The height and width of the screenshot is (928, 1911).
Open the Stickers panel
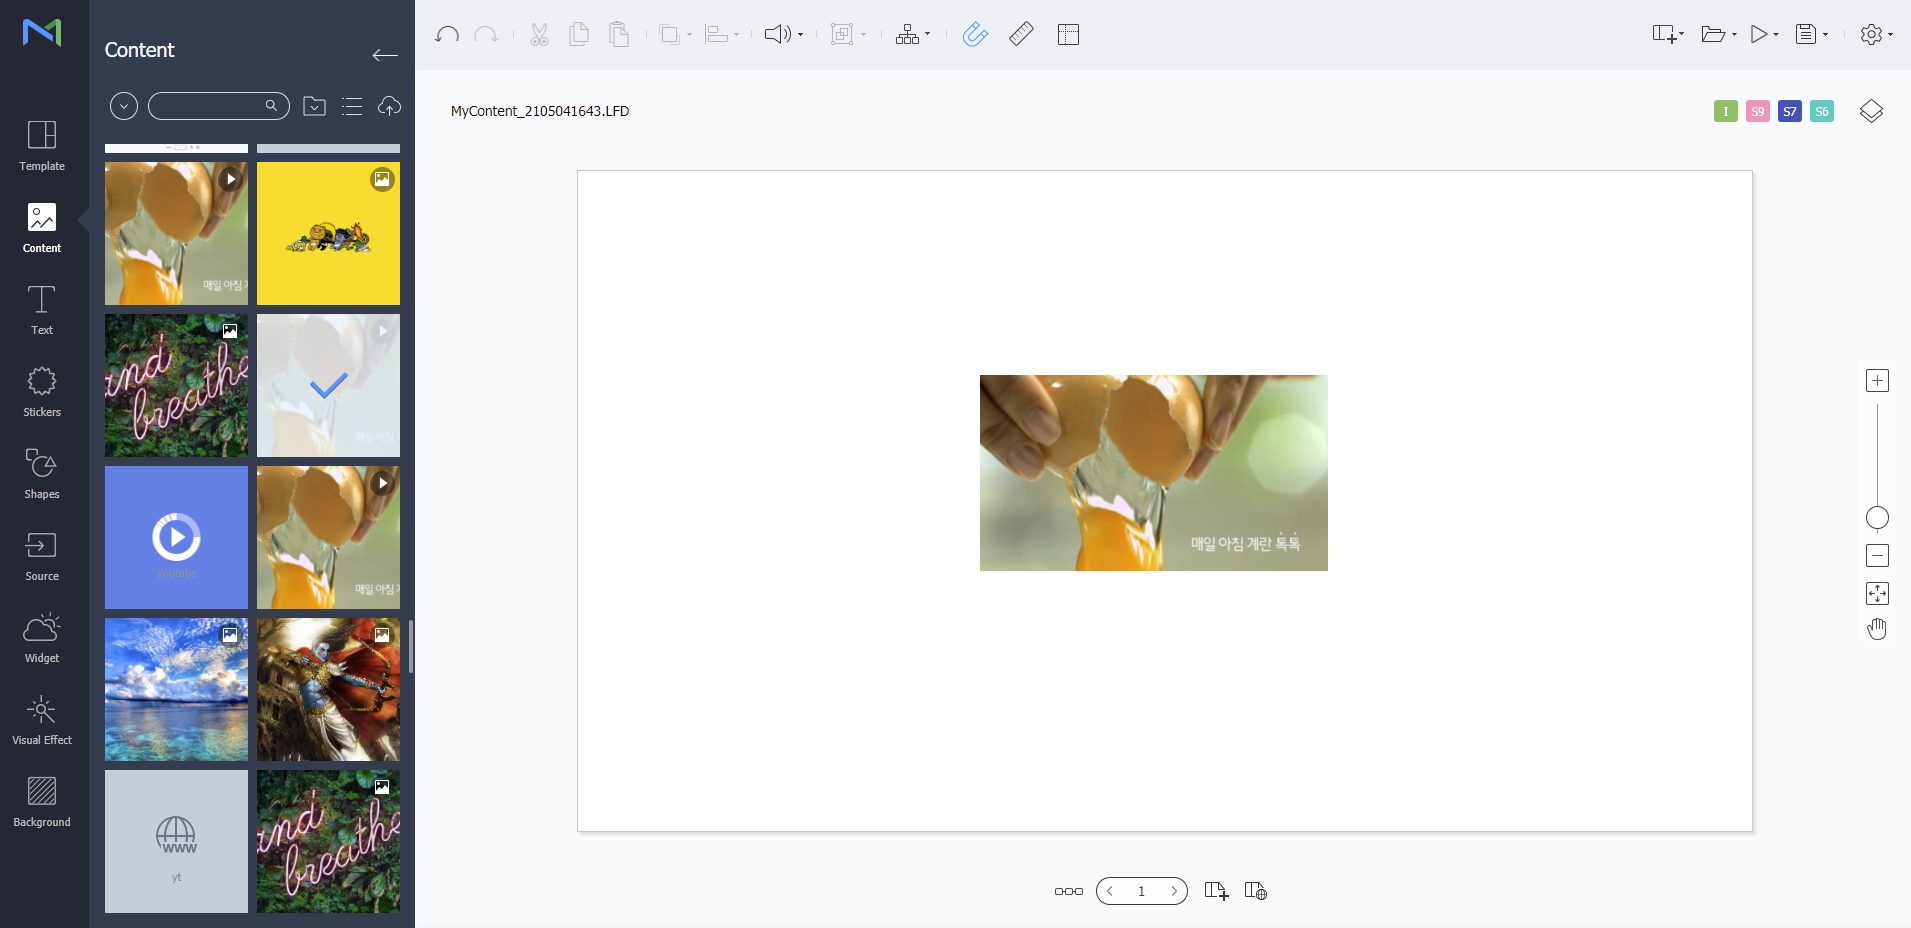coord(42,392)
